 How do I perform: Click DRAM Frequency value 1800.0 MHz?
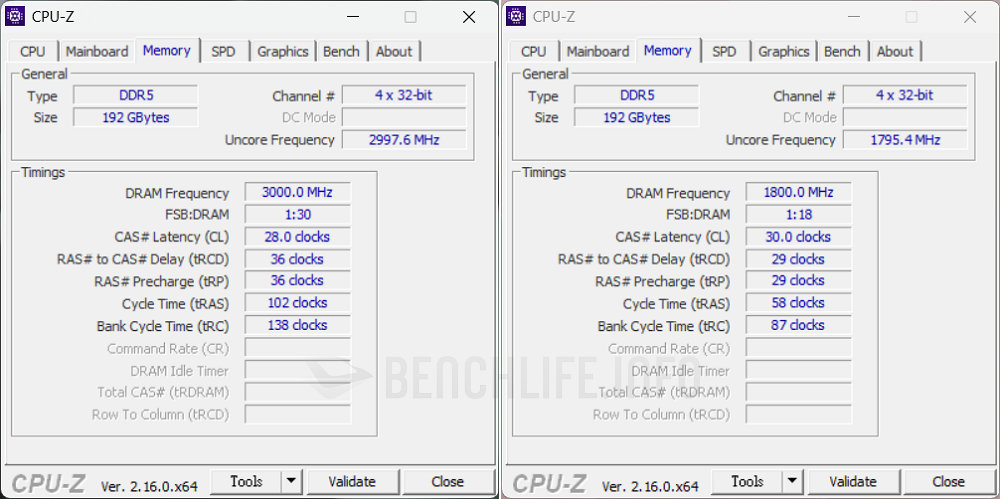click(798, 193)
